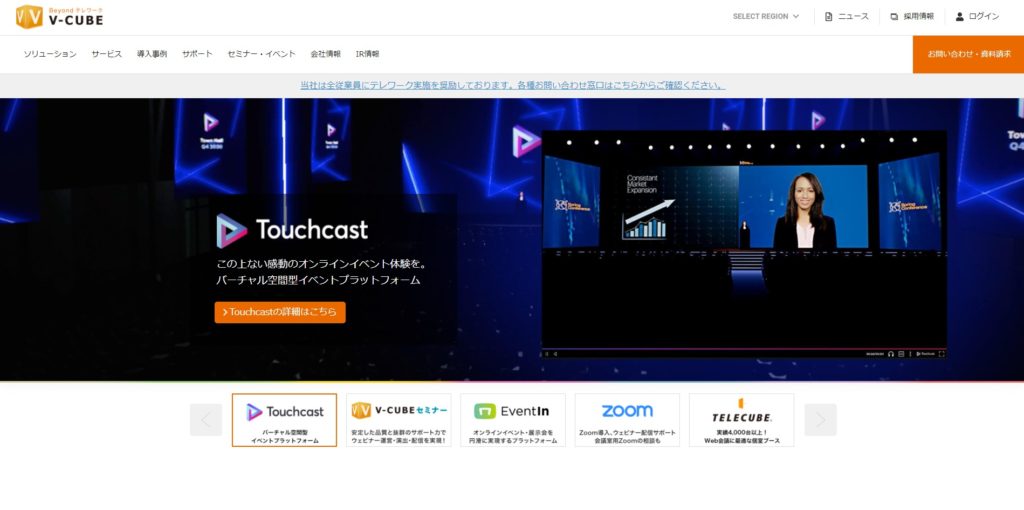Click the V-CUBE logo in the header

click(59, 17)
